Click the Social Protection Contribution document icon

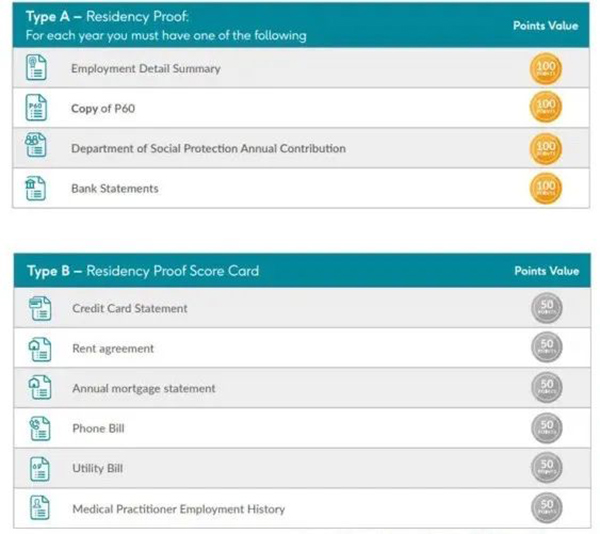coord(36,145)
